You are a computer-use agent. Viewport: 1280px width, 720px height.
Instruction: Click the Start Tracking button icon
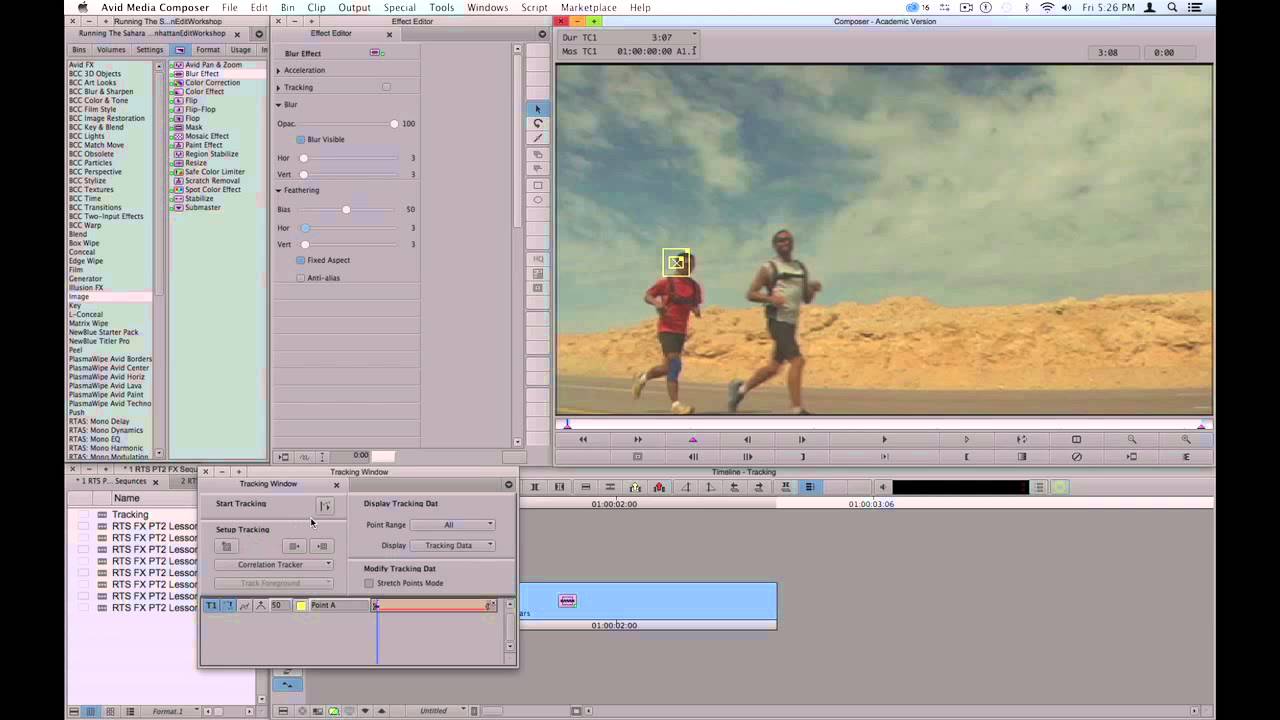click(x=325, y=506)
